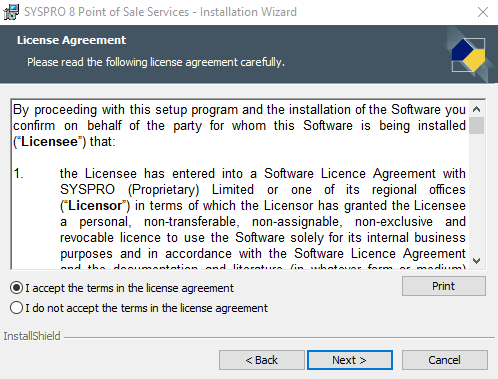This screenshot has width=498, height=379.
Task: Click the InstallShield label
Action: [32, 336]
